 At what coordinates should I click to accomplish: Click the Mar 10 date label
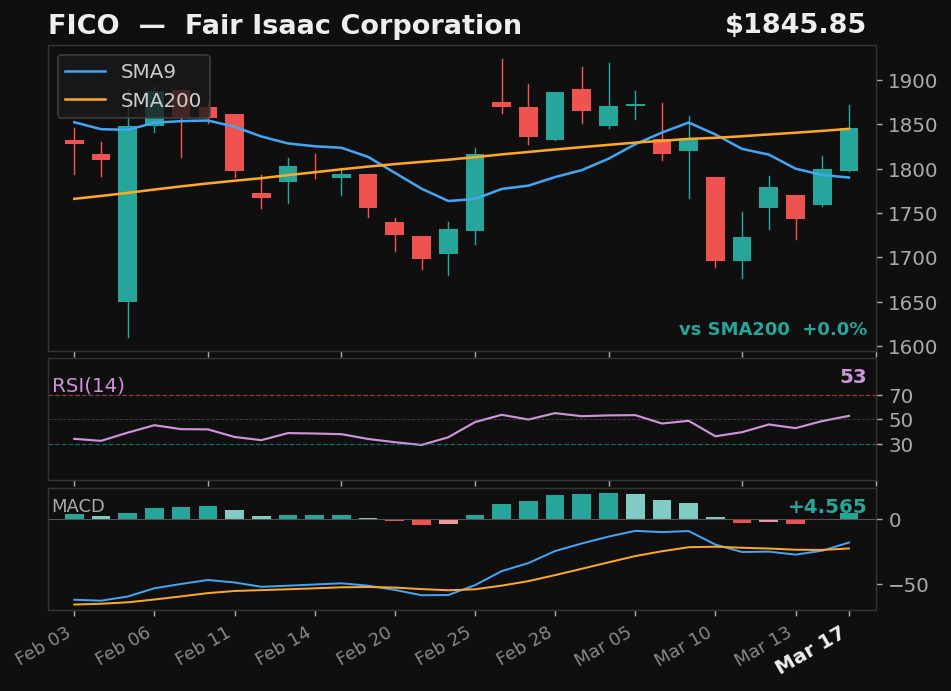pyautogui.click(x=684, y=645)
